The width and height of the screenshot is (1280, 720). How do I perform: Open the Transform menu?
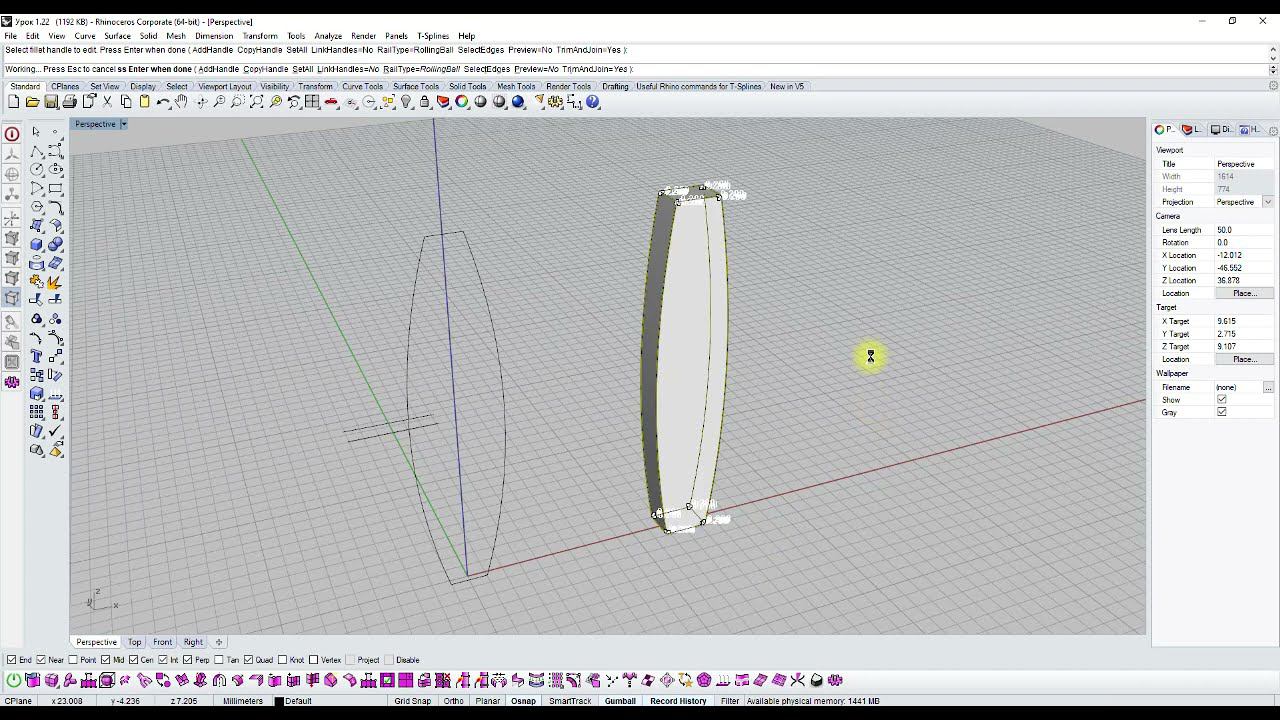(x=260, y=36)
